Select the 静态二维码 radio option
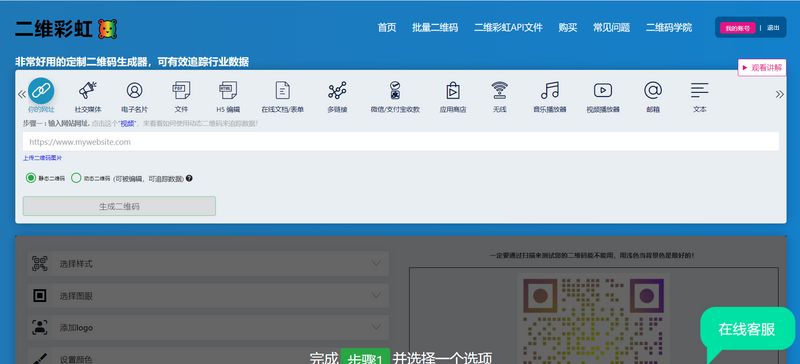 pos(31,178)
